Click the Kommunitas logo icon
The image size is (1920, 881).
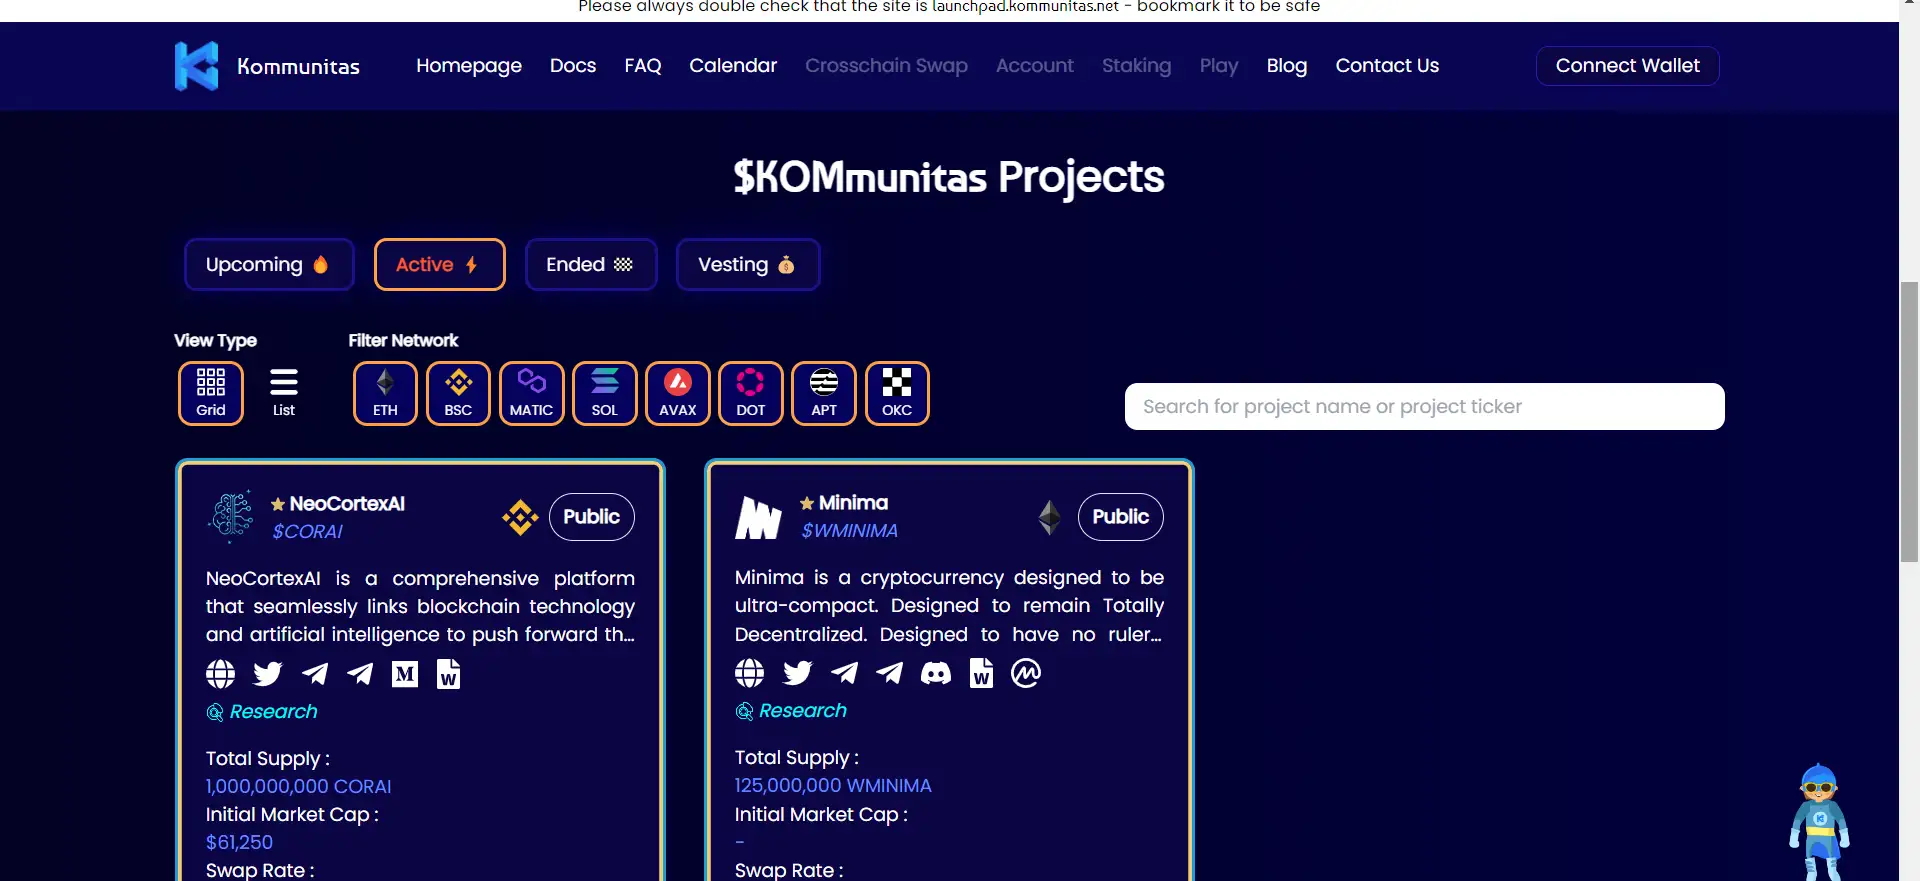pos(196,66)
